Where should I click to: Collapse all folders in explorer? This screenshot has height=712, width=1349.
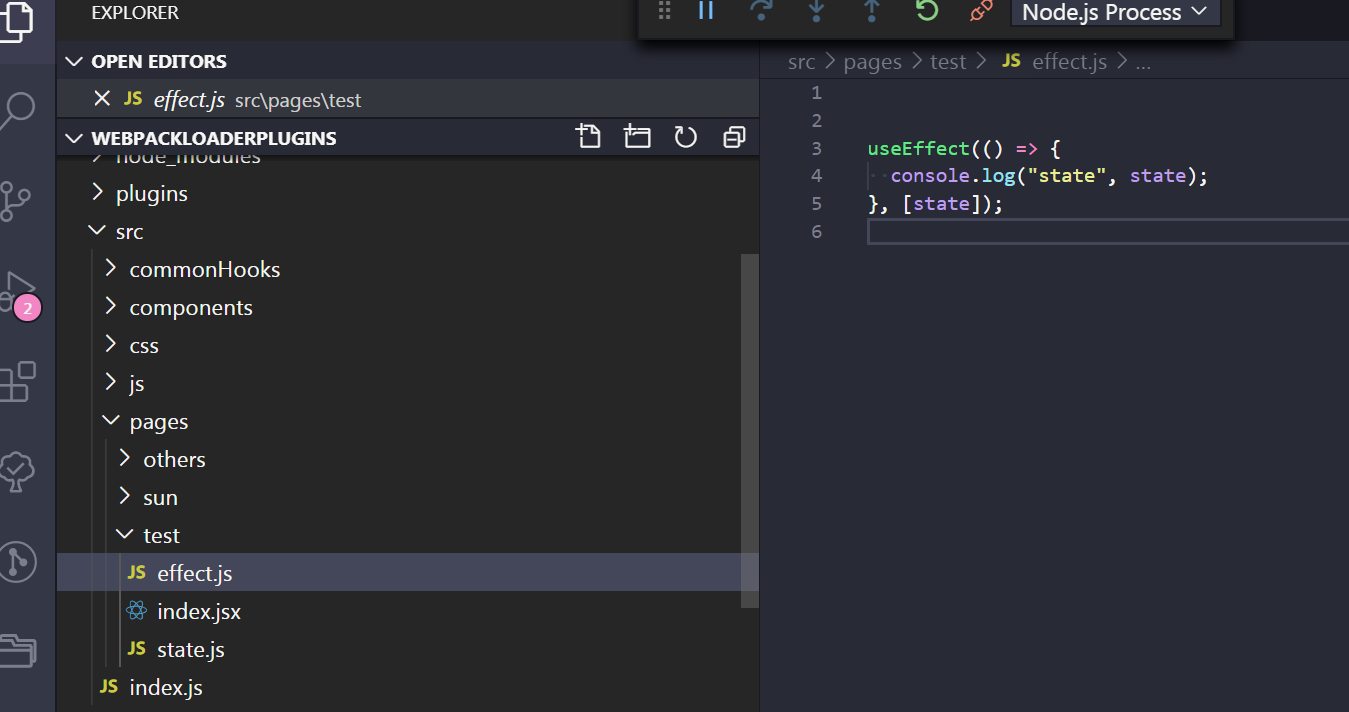(x=734, y=137)
